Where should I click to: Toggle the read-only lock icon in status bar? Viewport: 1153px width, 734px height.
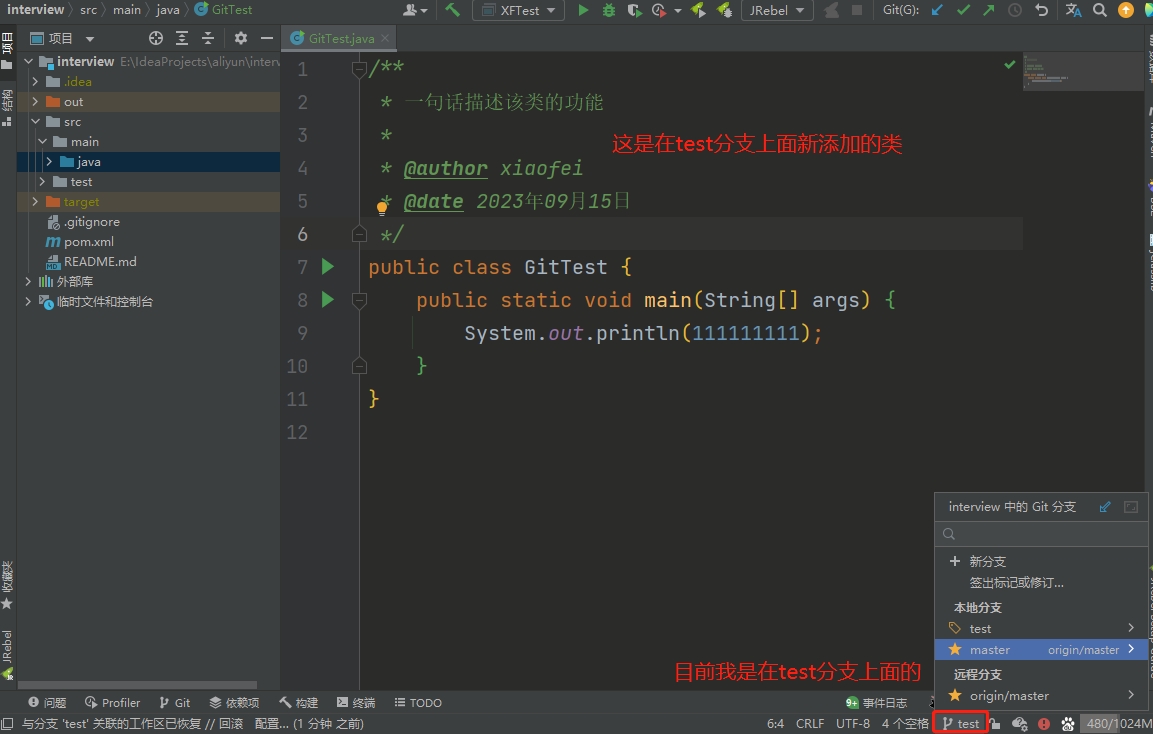[995, 723]
